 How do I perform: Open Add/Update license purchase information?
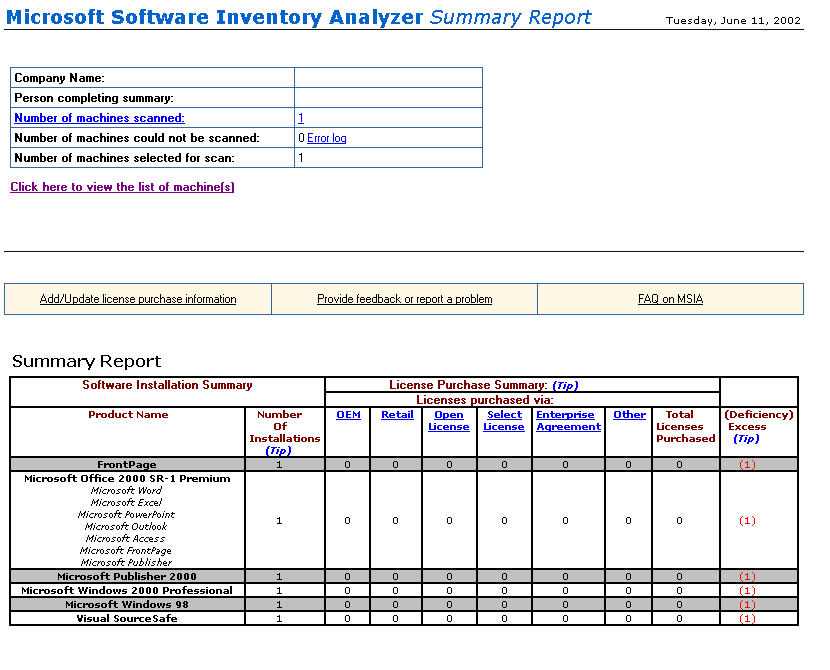tap(138, 299)
